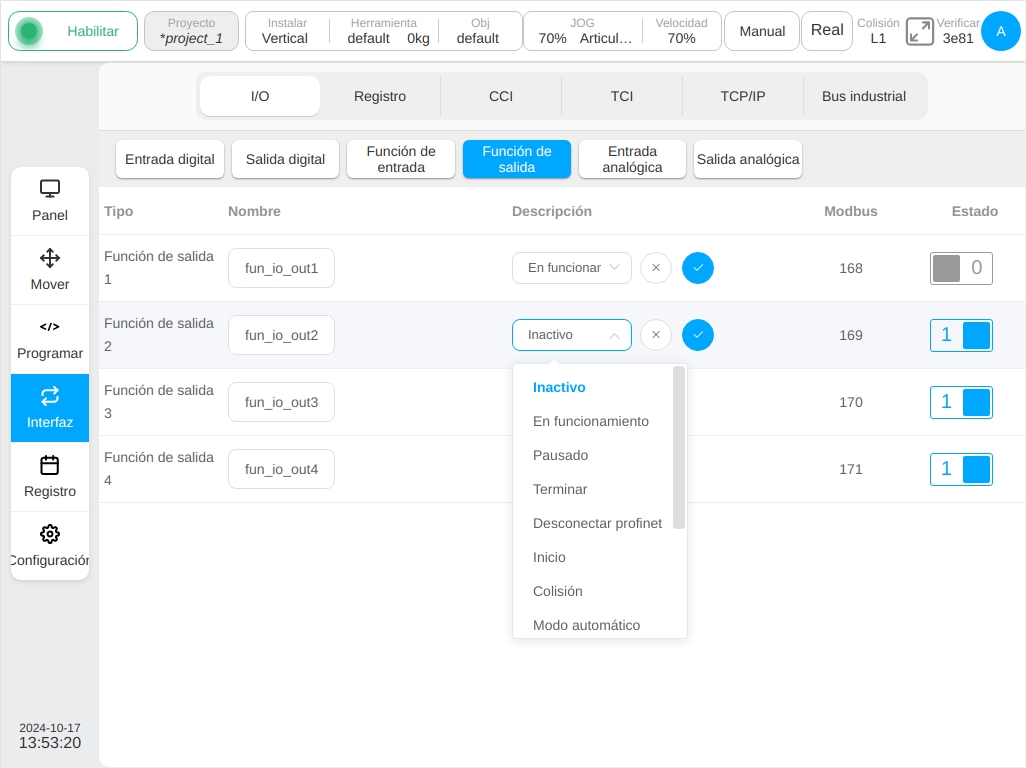Choose 'Modo automático' from the list

coord(593,625)
